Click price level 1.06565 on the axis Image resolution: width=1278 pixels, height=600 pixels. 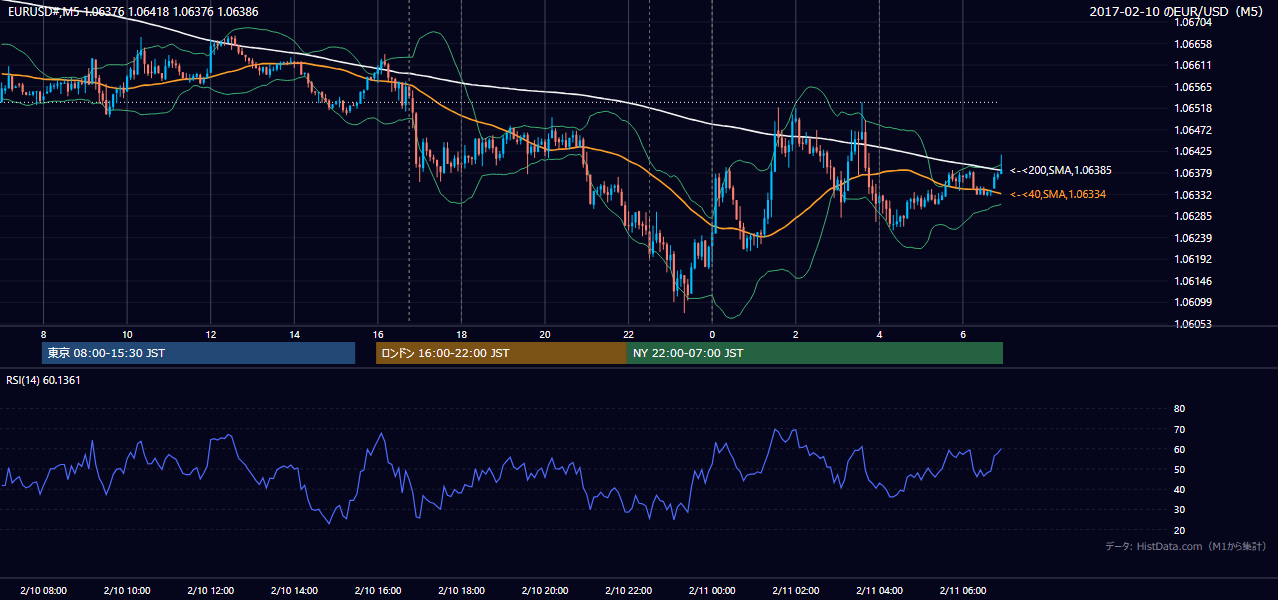1194,87
